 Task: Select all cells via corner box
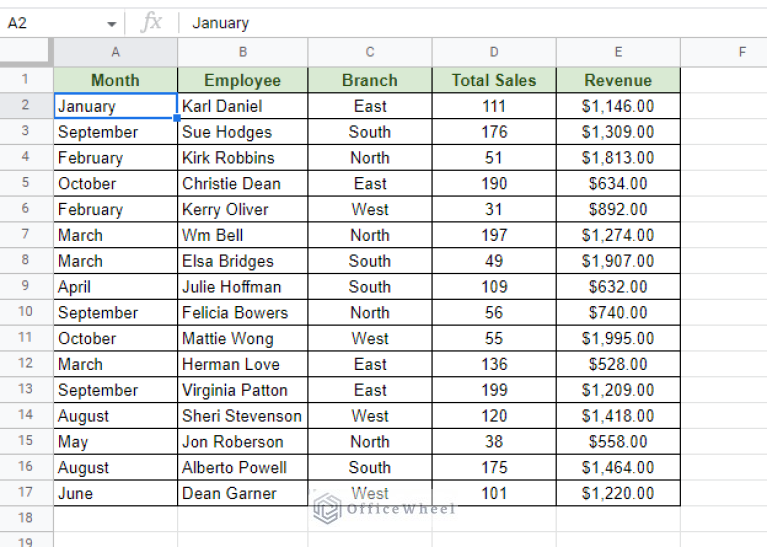coord(26,52)
